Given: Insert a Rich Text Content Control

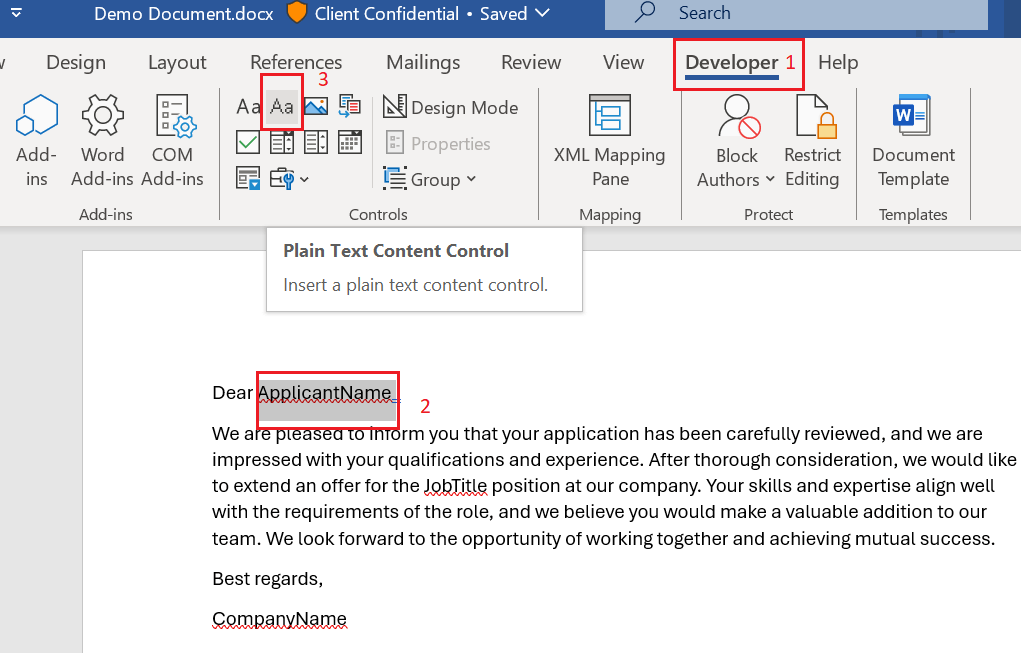Looking at the screenshot, I should coord(248,107).
